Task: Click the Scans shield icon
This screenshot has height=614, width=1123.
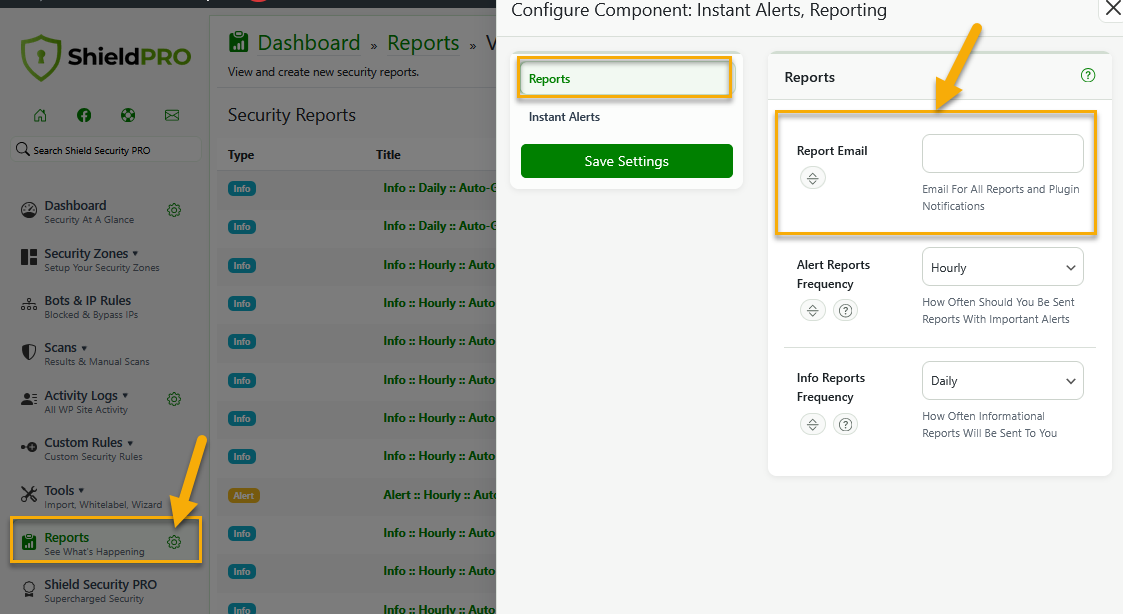Action: tap(29, 352)
